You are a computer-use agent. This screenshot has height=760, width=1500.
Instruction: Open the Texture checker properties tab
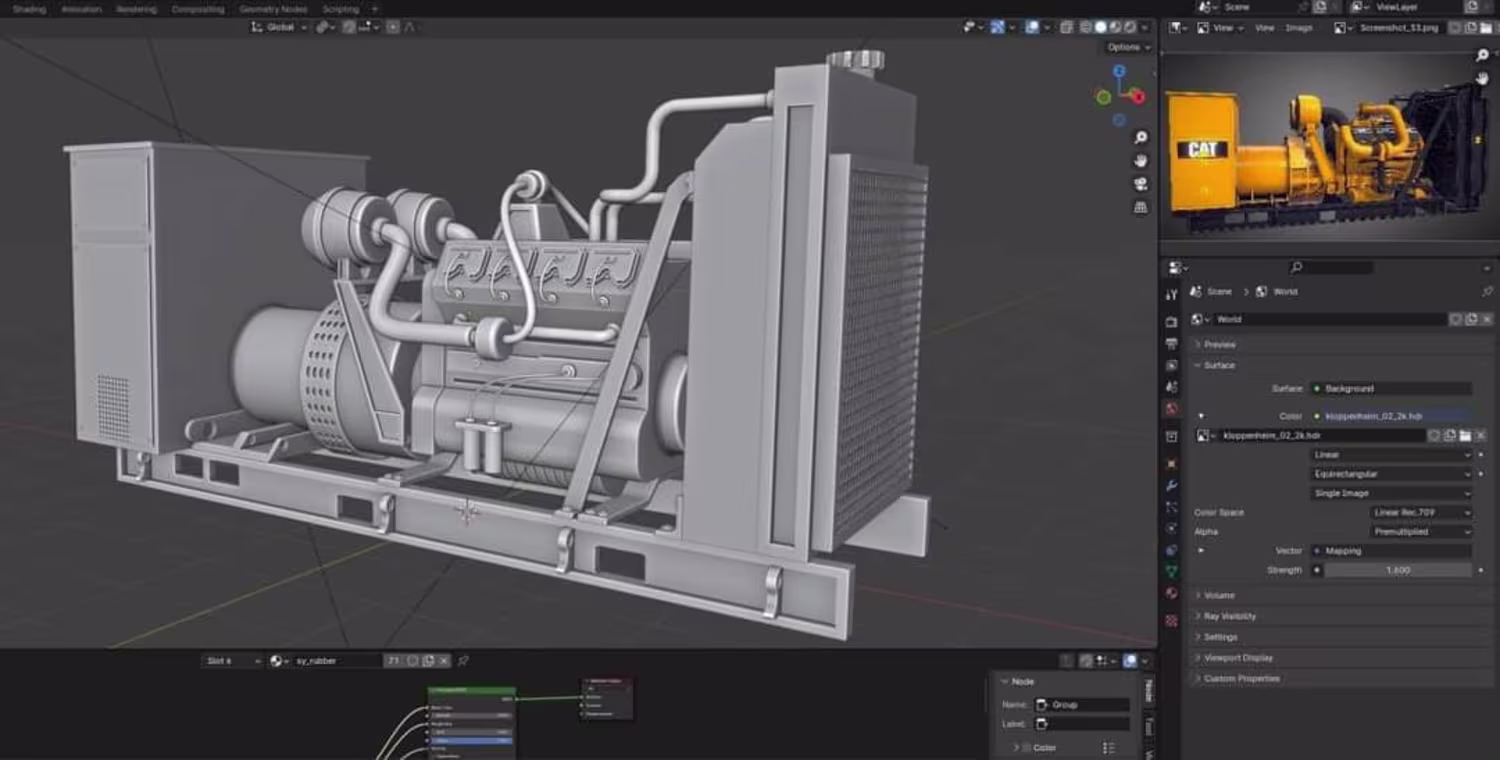click(x=1172, y=621)
